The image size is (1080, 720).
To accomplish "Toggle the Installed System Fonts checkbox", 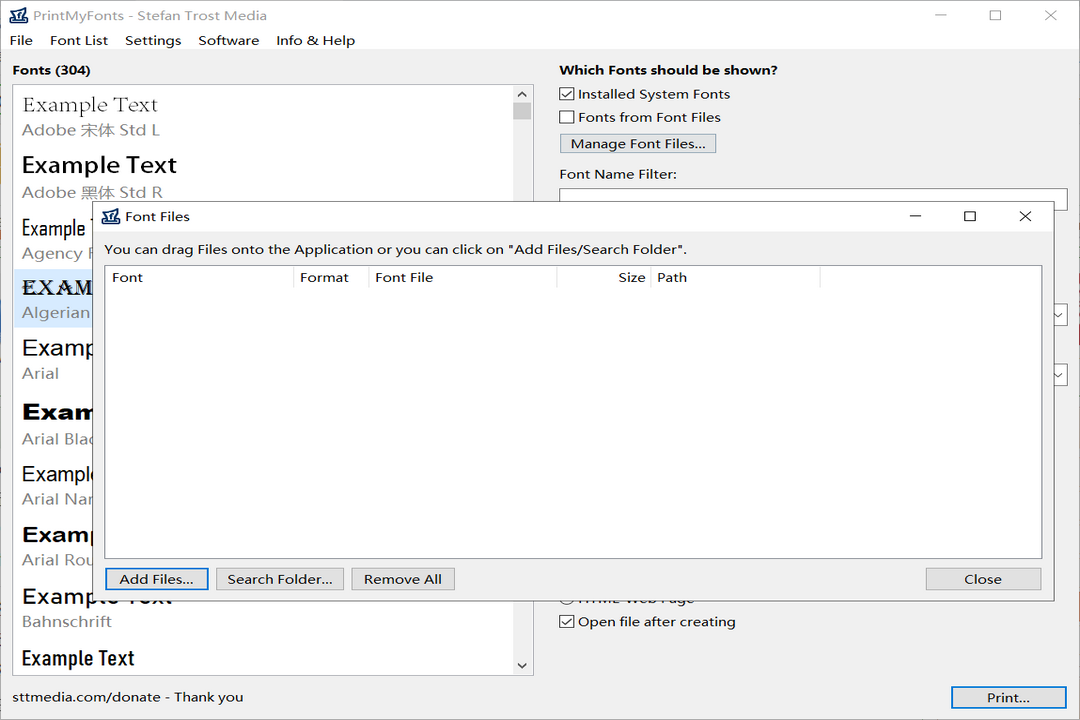I will tap(567, 94).
